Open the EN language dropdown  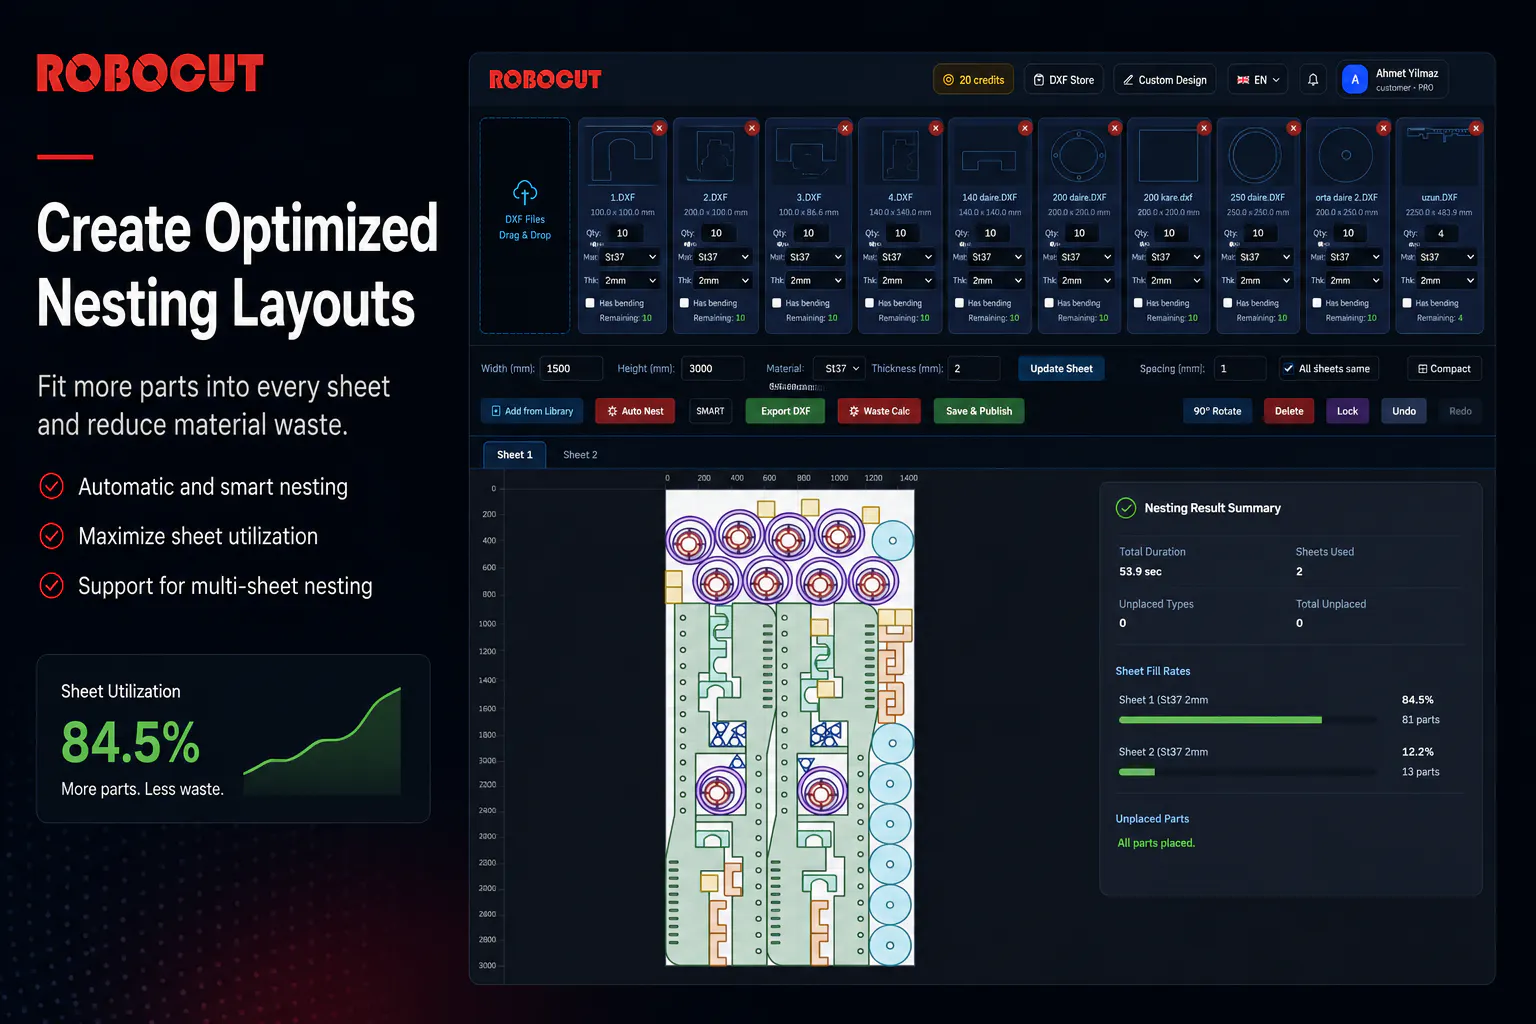pos(1258,80)
